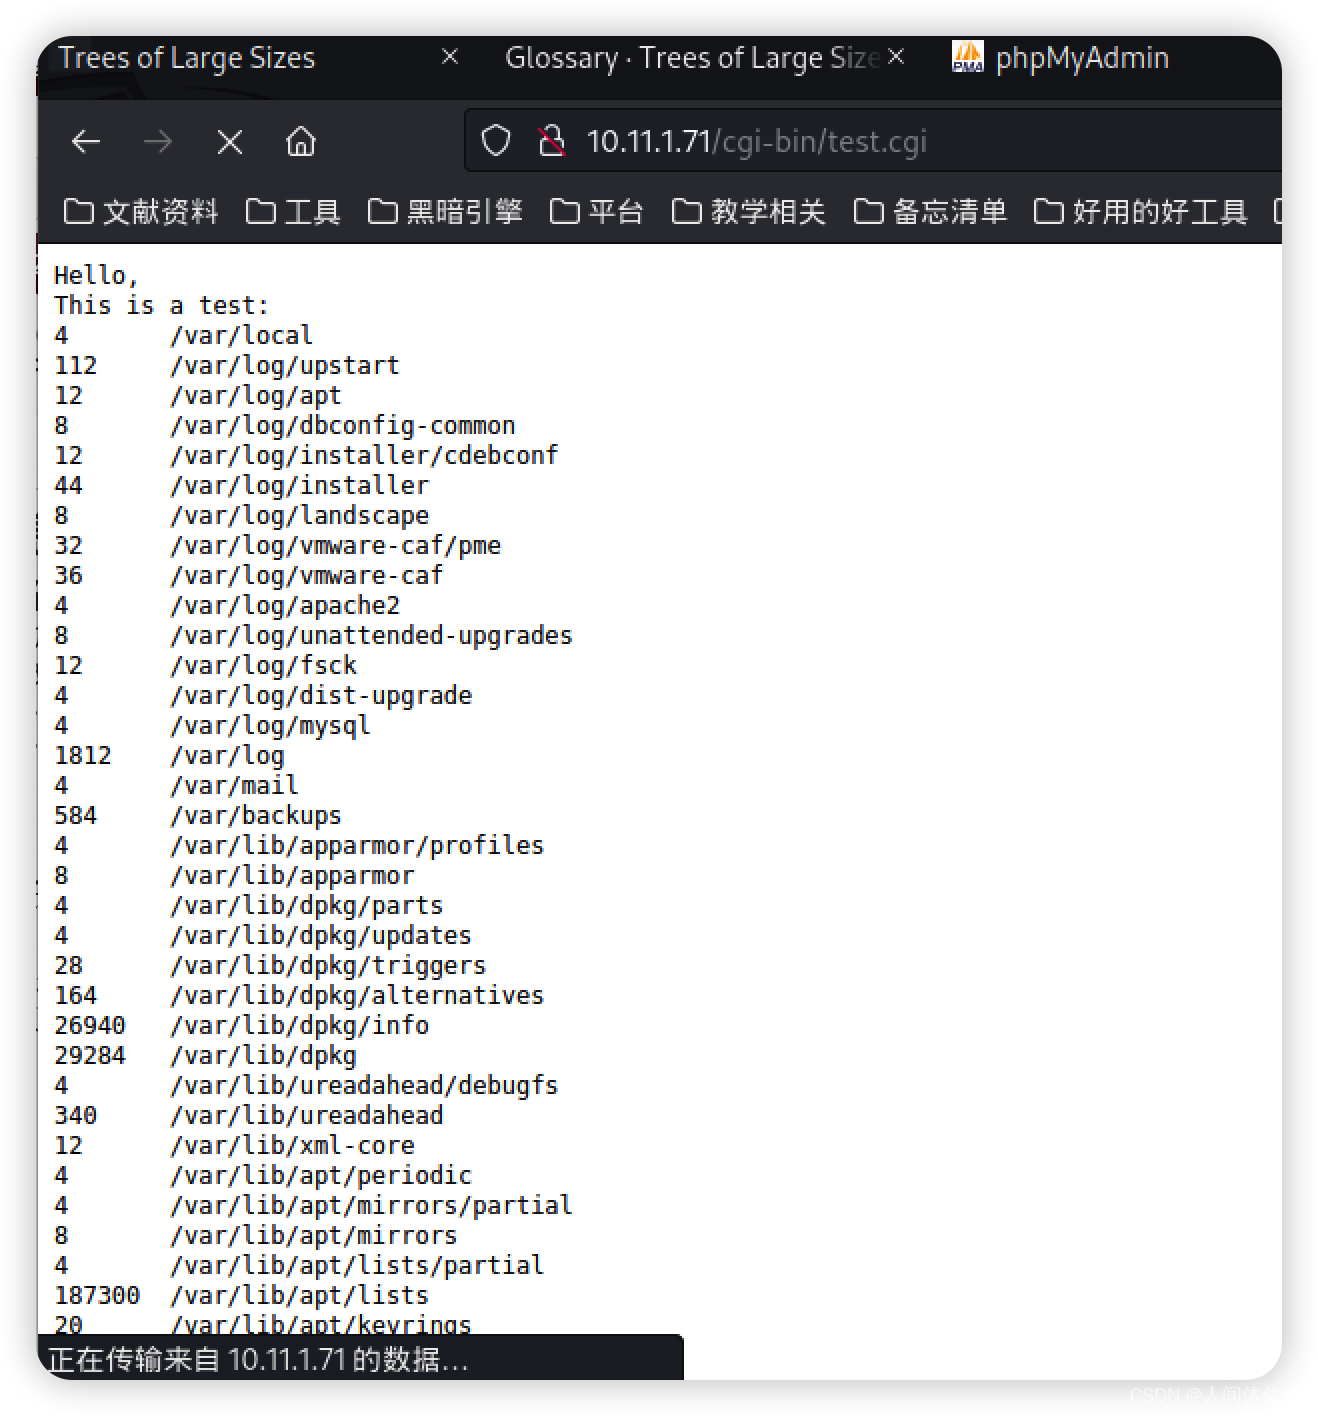The image size is (1318, 1416).
Task: Close the Trees of Large Sizes tab
Action: click(450, 57)
